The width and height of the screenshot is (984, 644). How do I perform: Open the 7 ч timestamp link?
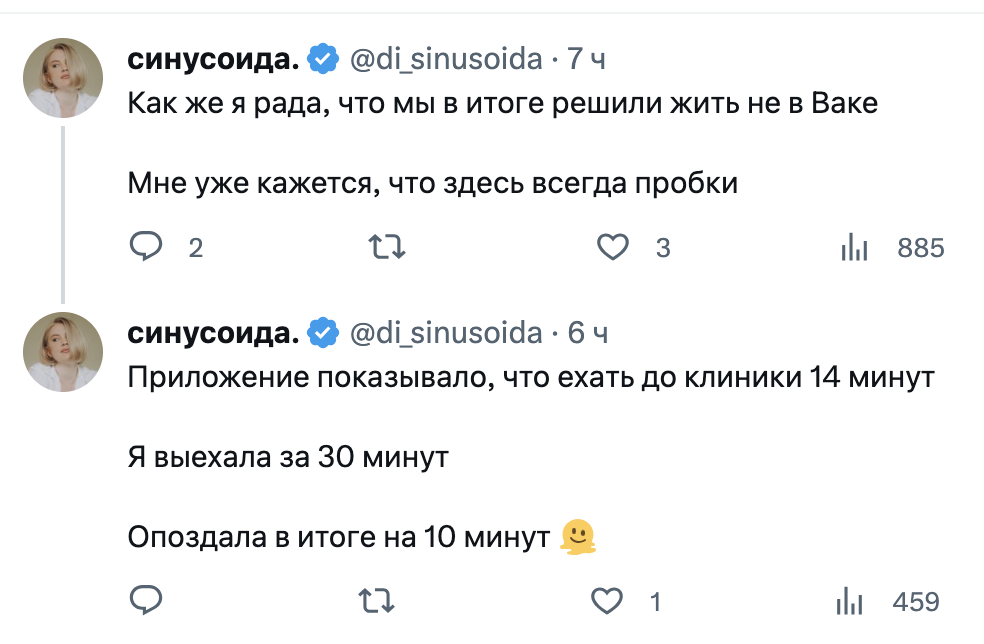[586, 60]
